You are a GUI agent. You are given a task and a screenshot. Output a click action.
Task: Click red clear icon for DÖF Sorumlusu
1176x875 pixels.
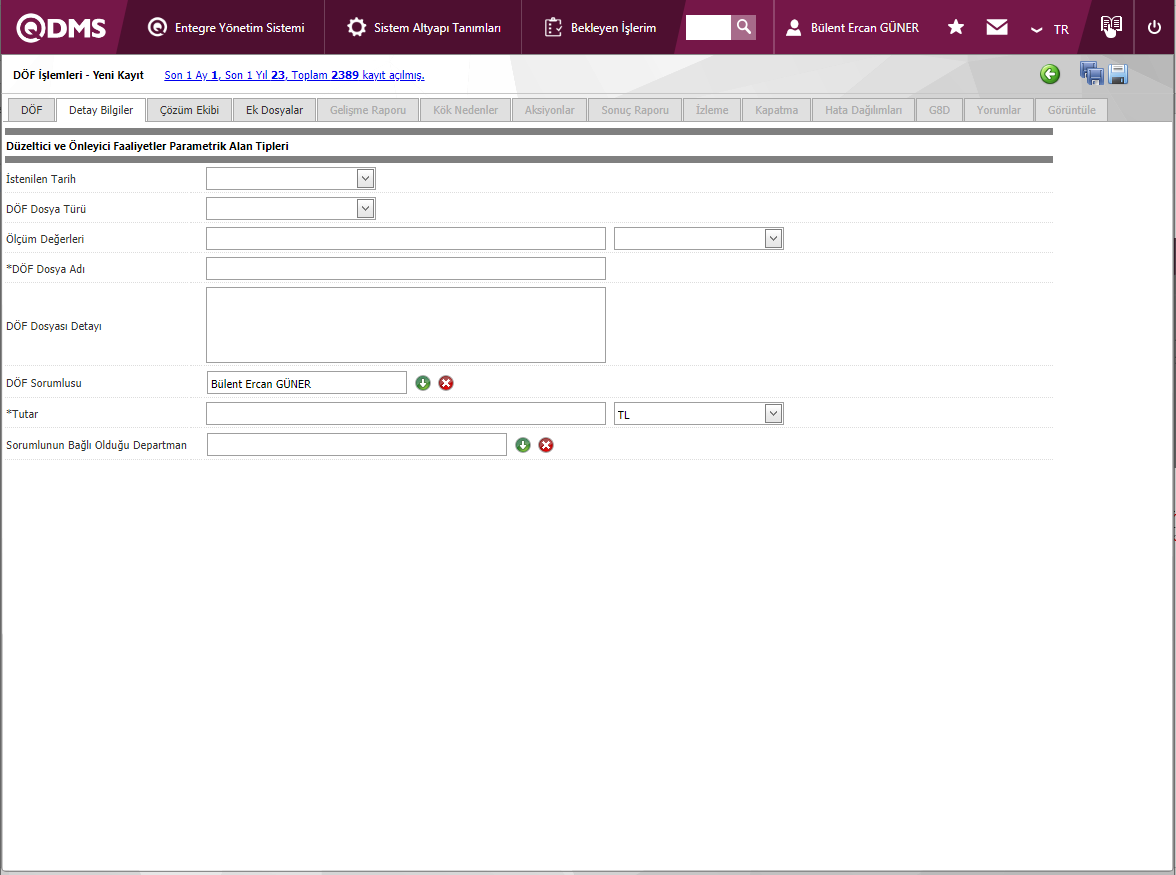[446, 383]
